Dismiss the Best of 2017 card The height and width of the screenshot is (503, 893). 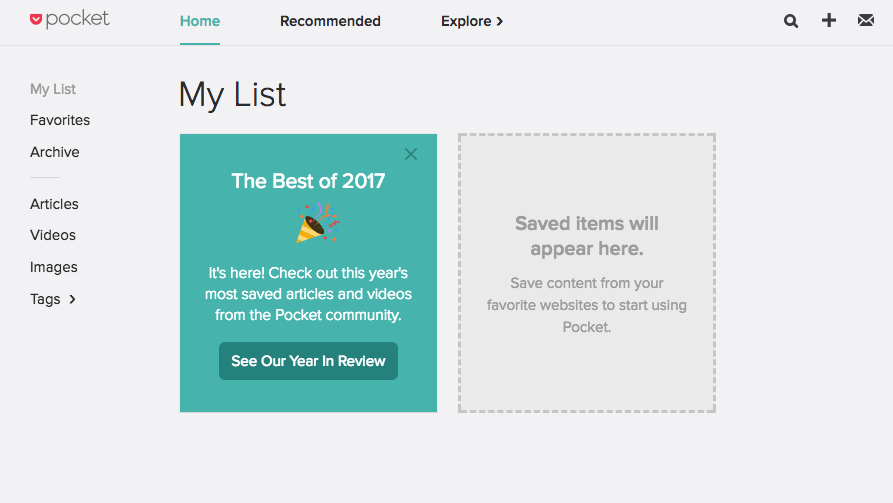click(411, 154)
